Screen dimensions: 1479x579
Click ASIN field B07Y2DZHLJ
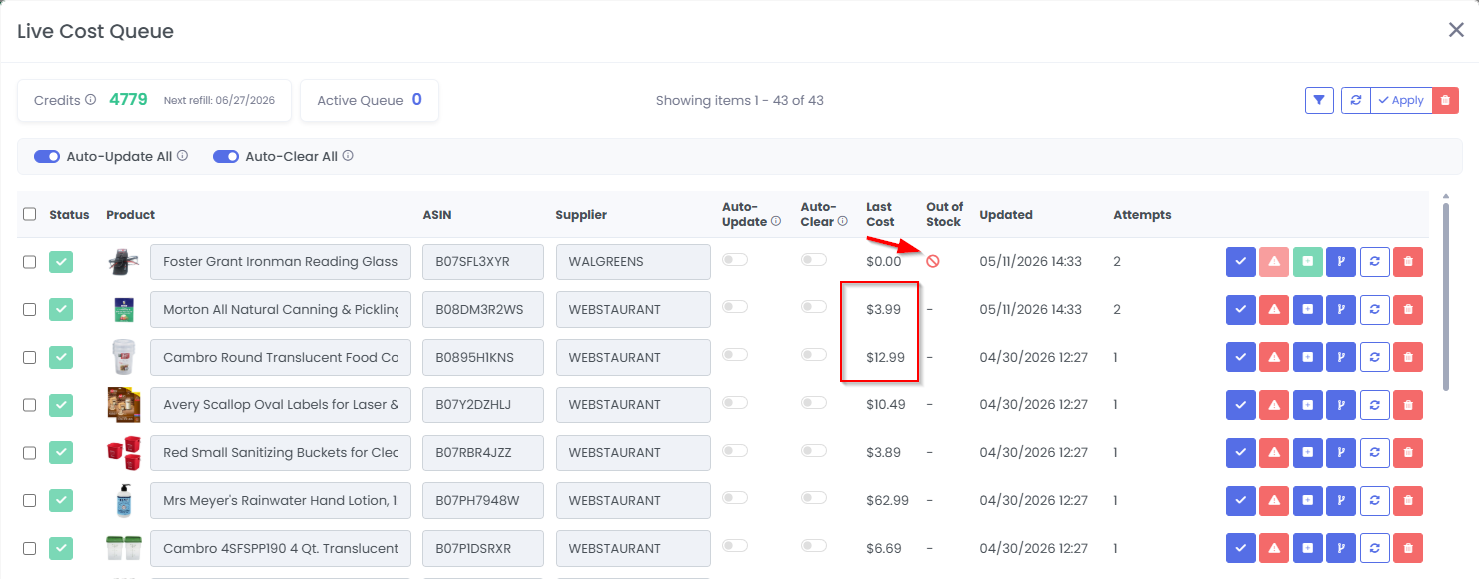point(483,405)
